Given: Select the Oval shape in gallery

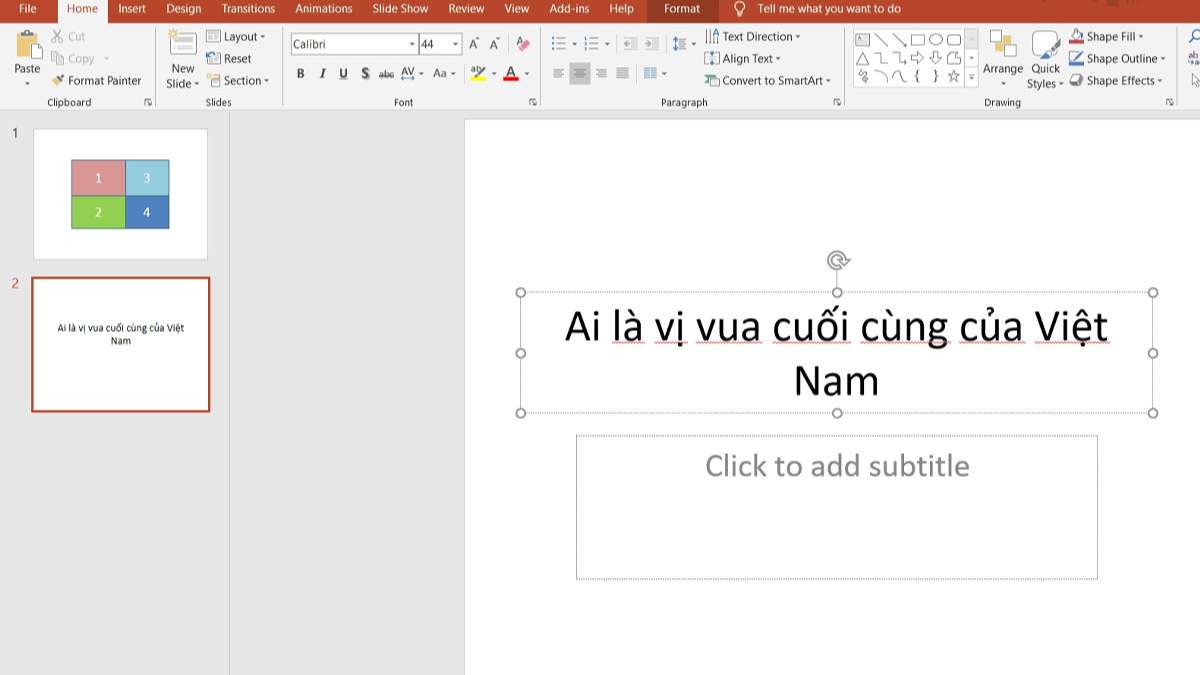Looking at the screenshot, I should click(x=936, y=40).
